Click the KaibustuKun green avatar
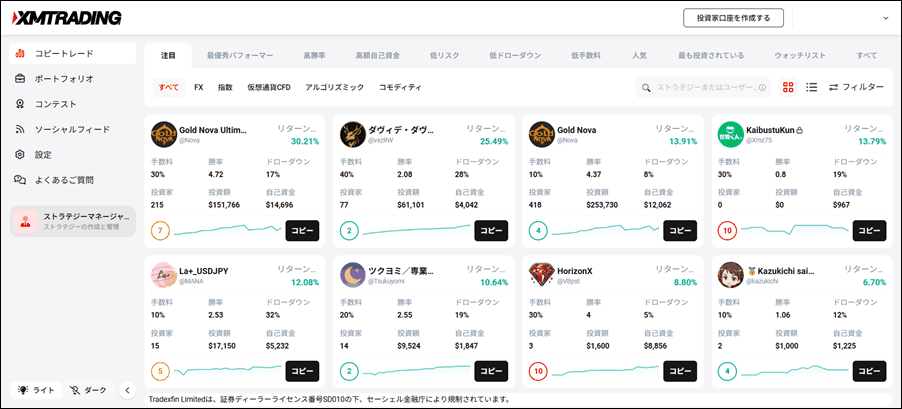The width and height of the screenshot is (902, 409). pyautogui.click(x=731, y=135)
